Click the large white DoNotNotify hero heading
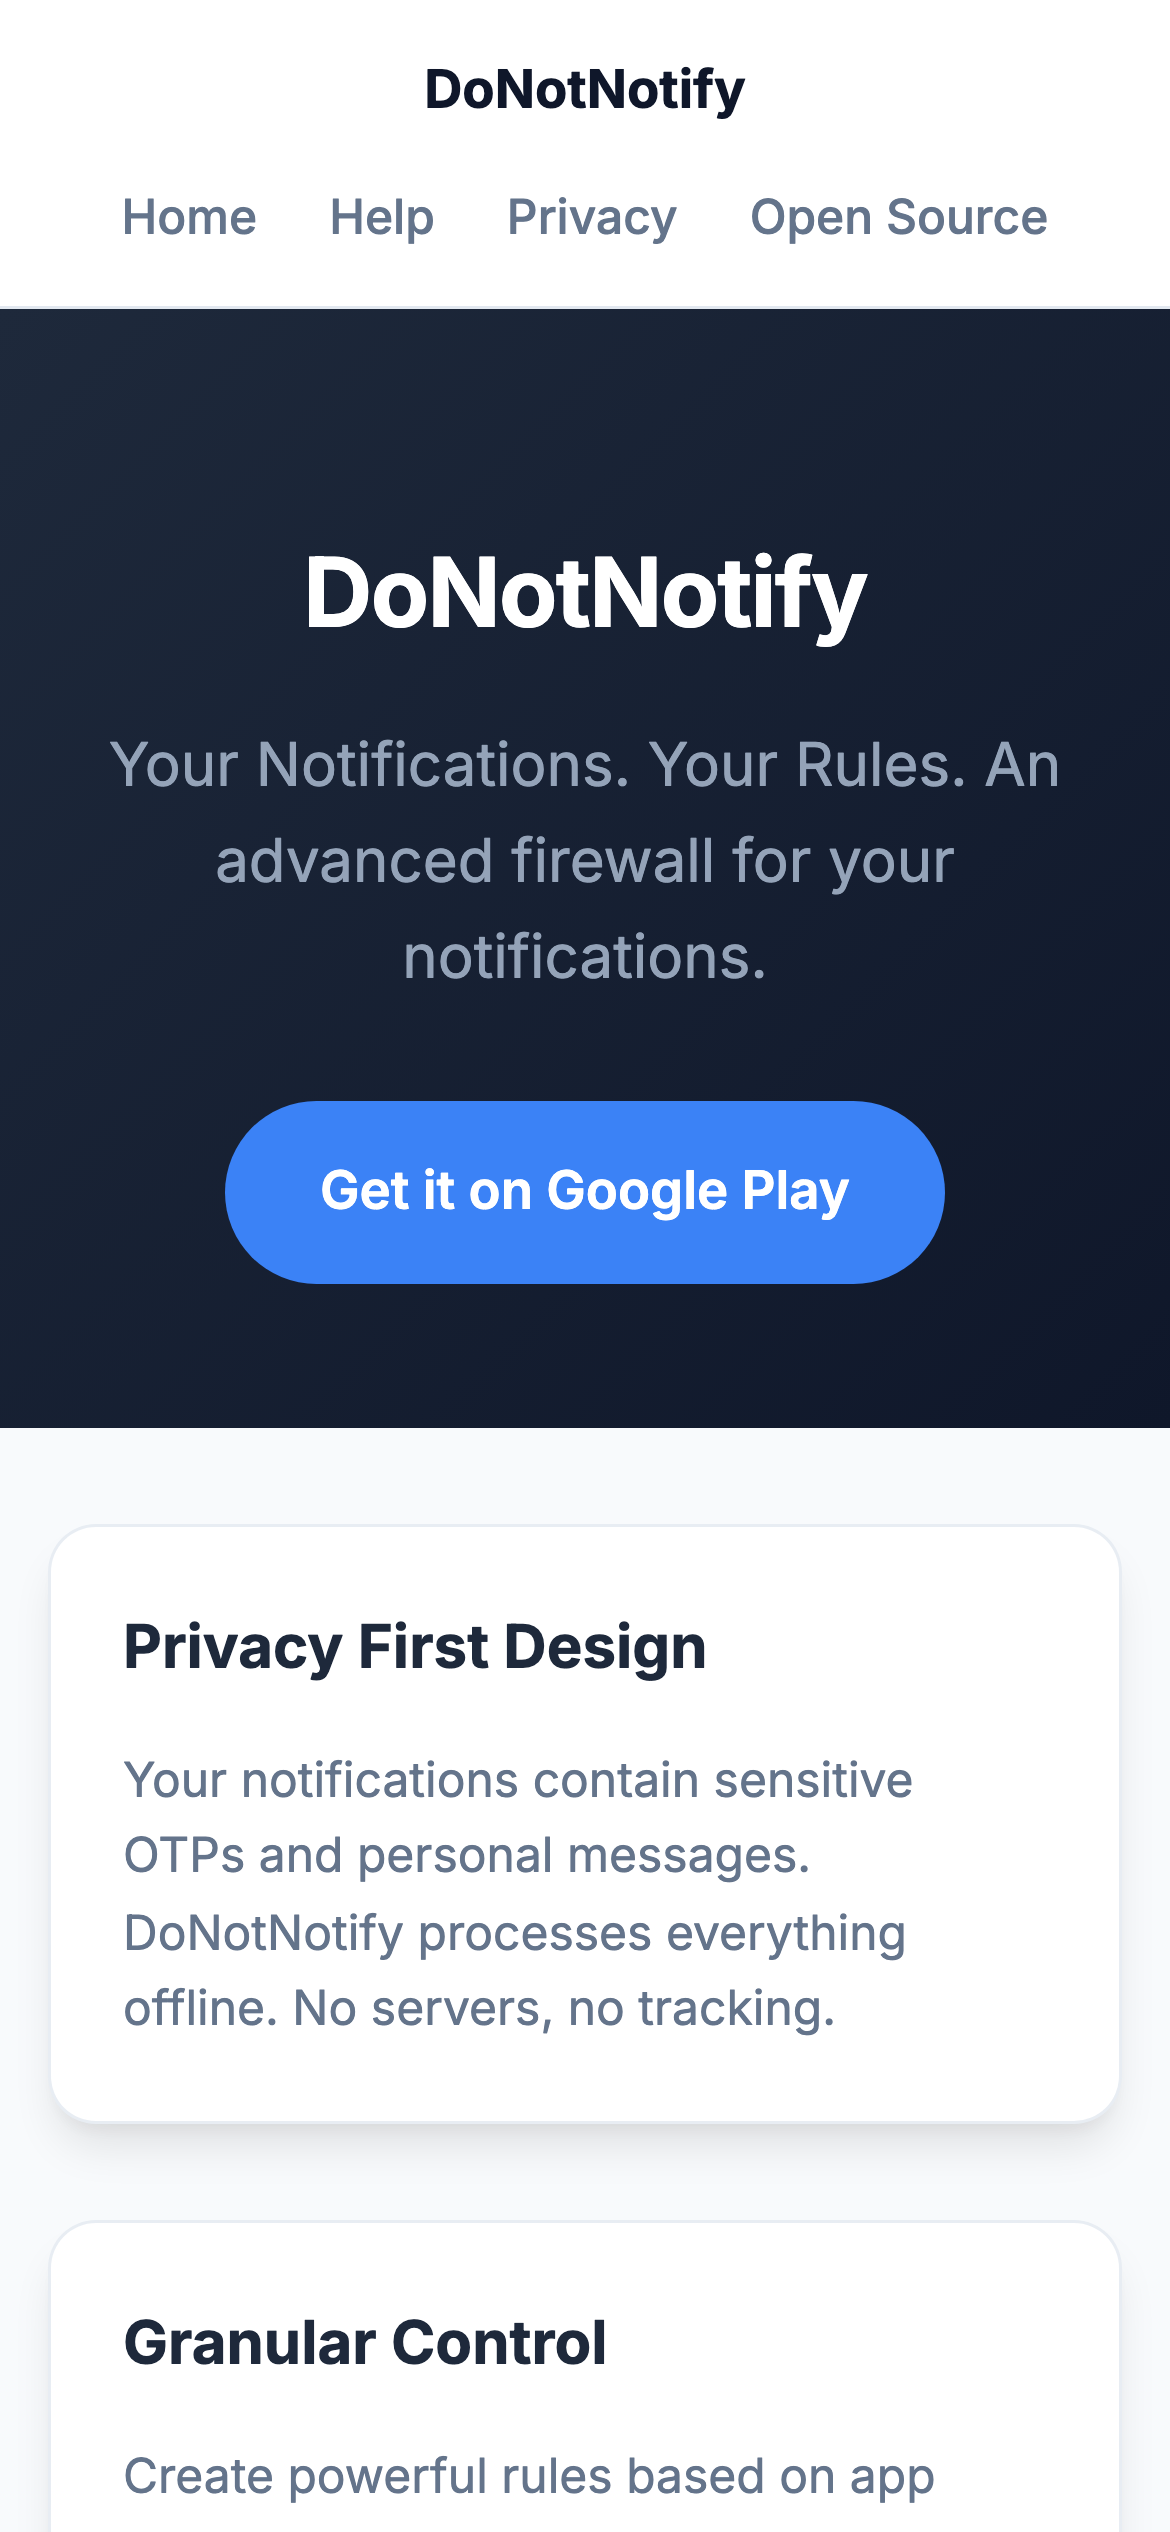 point(585,593)
